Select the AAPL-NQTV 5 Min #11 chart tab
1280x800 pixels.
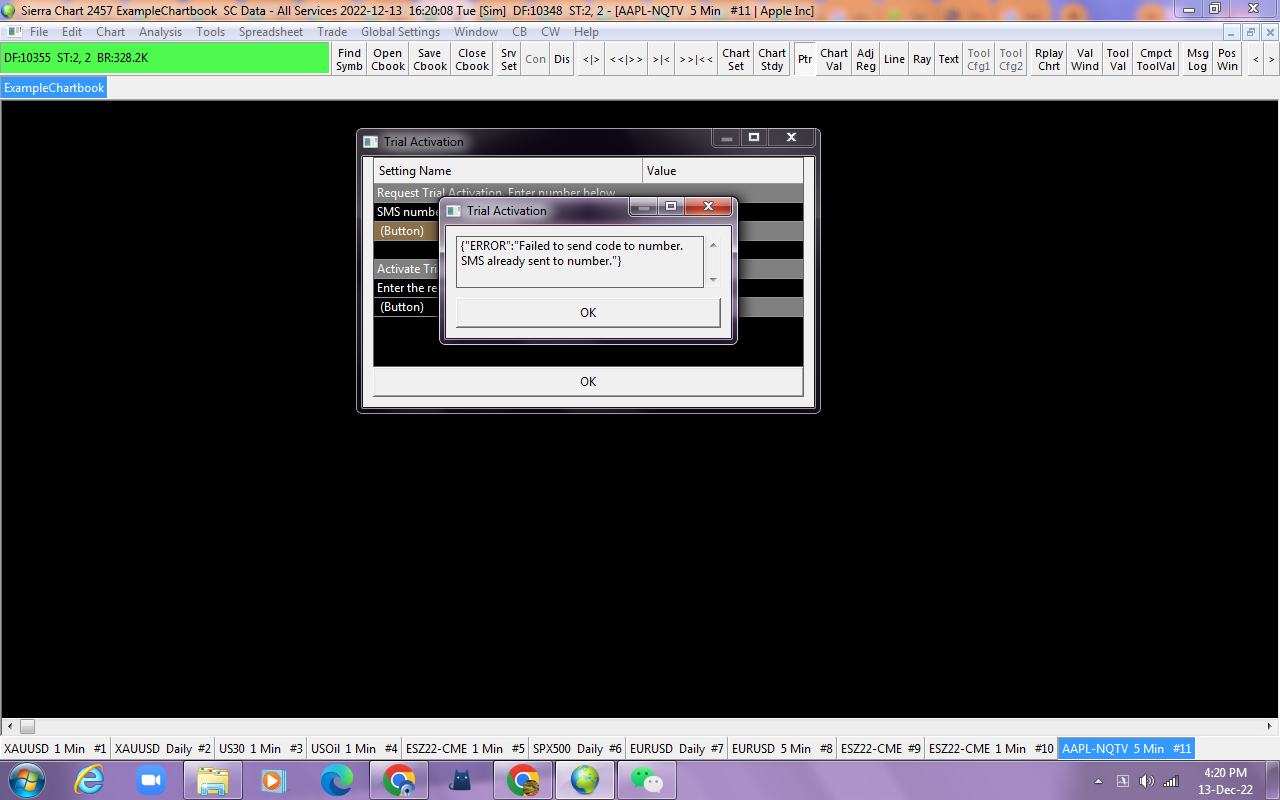[x=1127, y=748]
